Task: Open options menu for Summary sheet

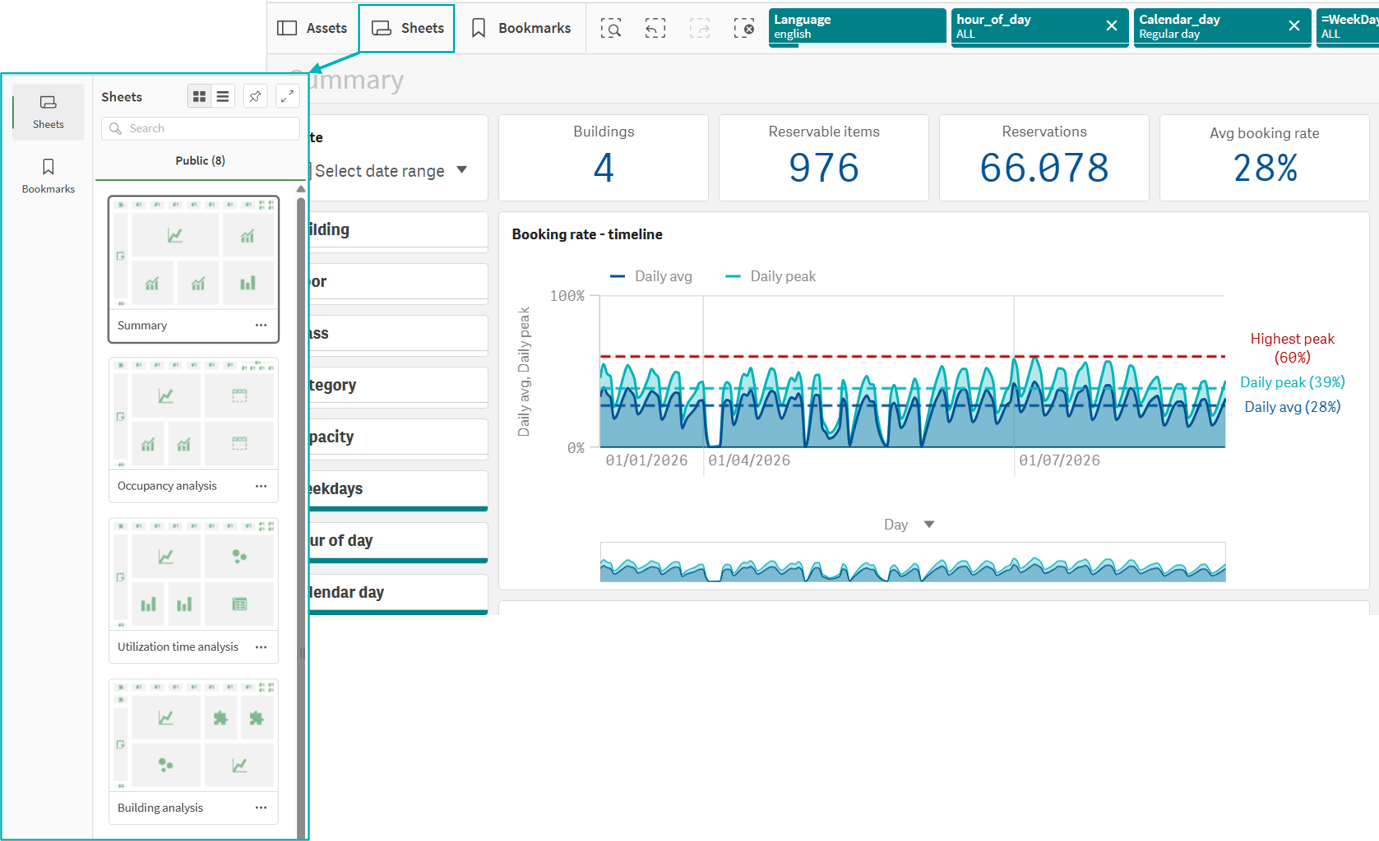Action: (261, 325)
